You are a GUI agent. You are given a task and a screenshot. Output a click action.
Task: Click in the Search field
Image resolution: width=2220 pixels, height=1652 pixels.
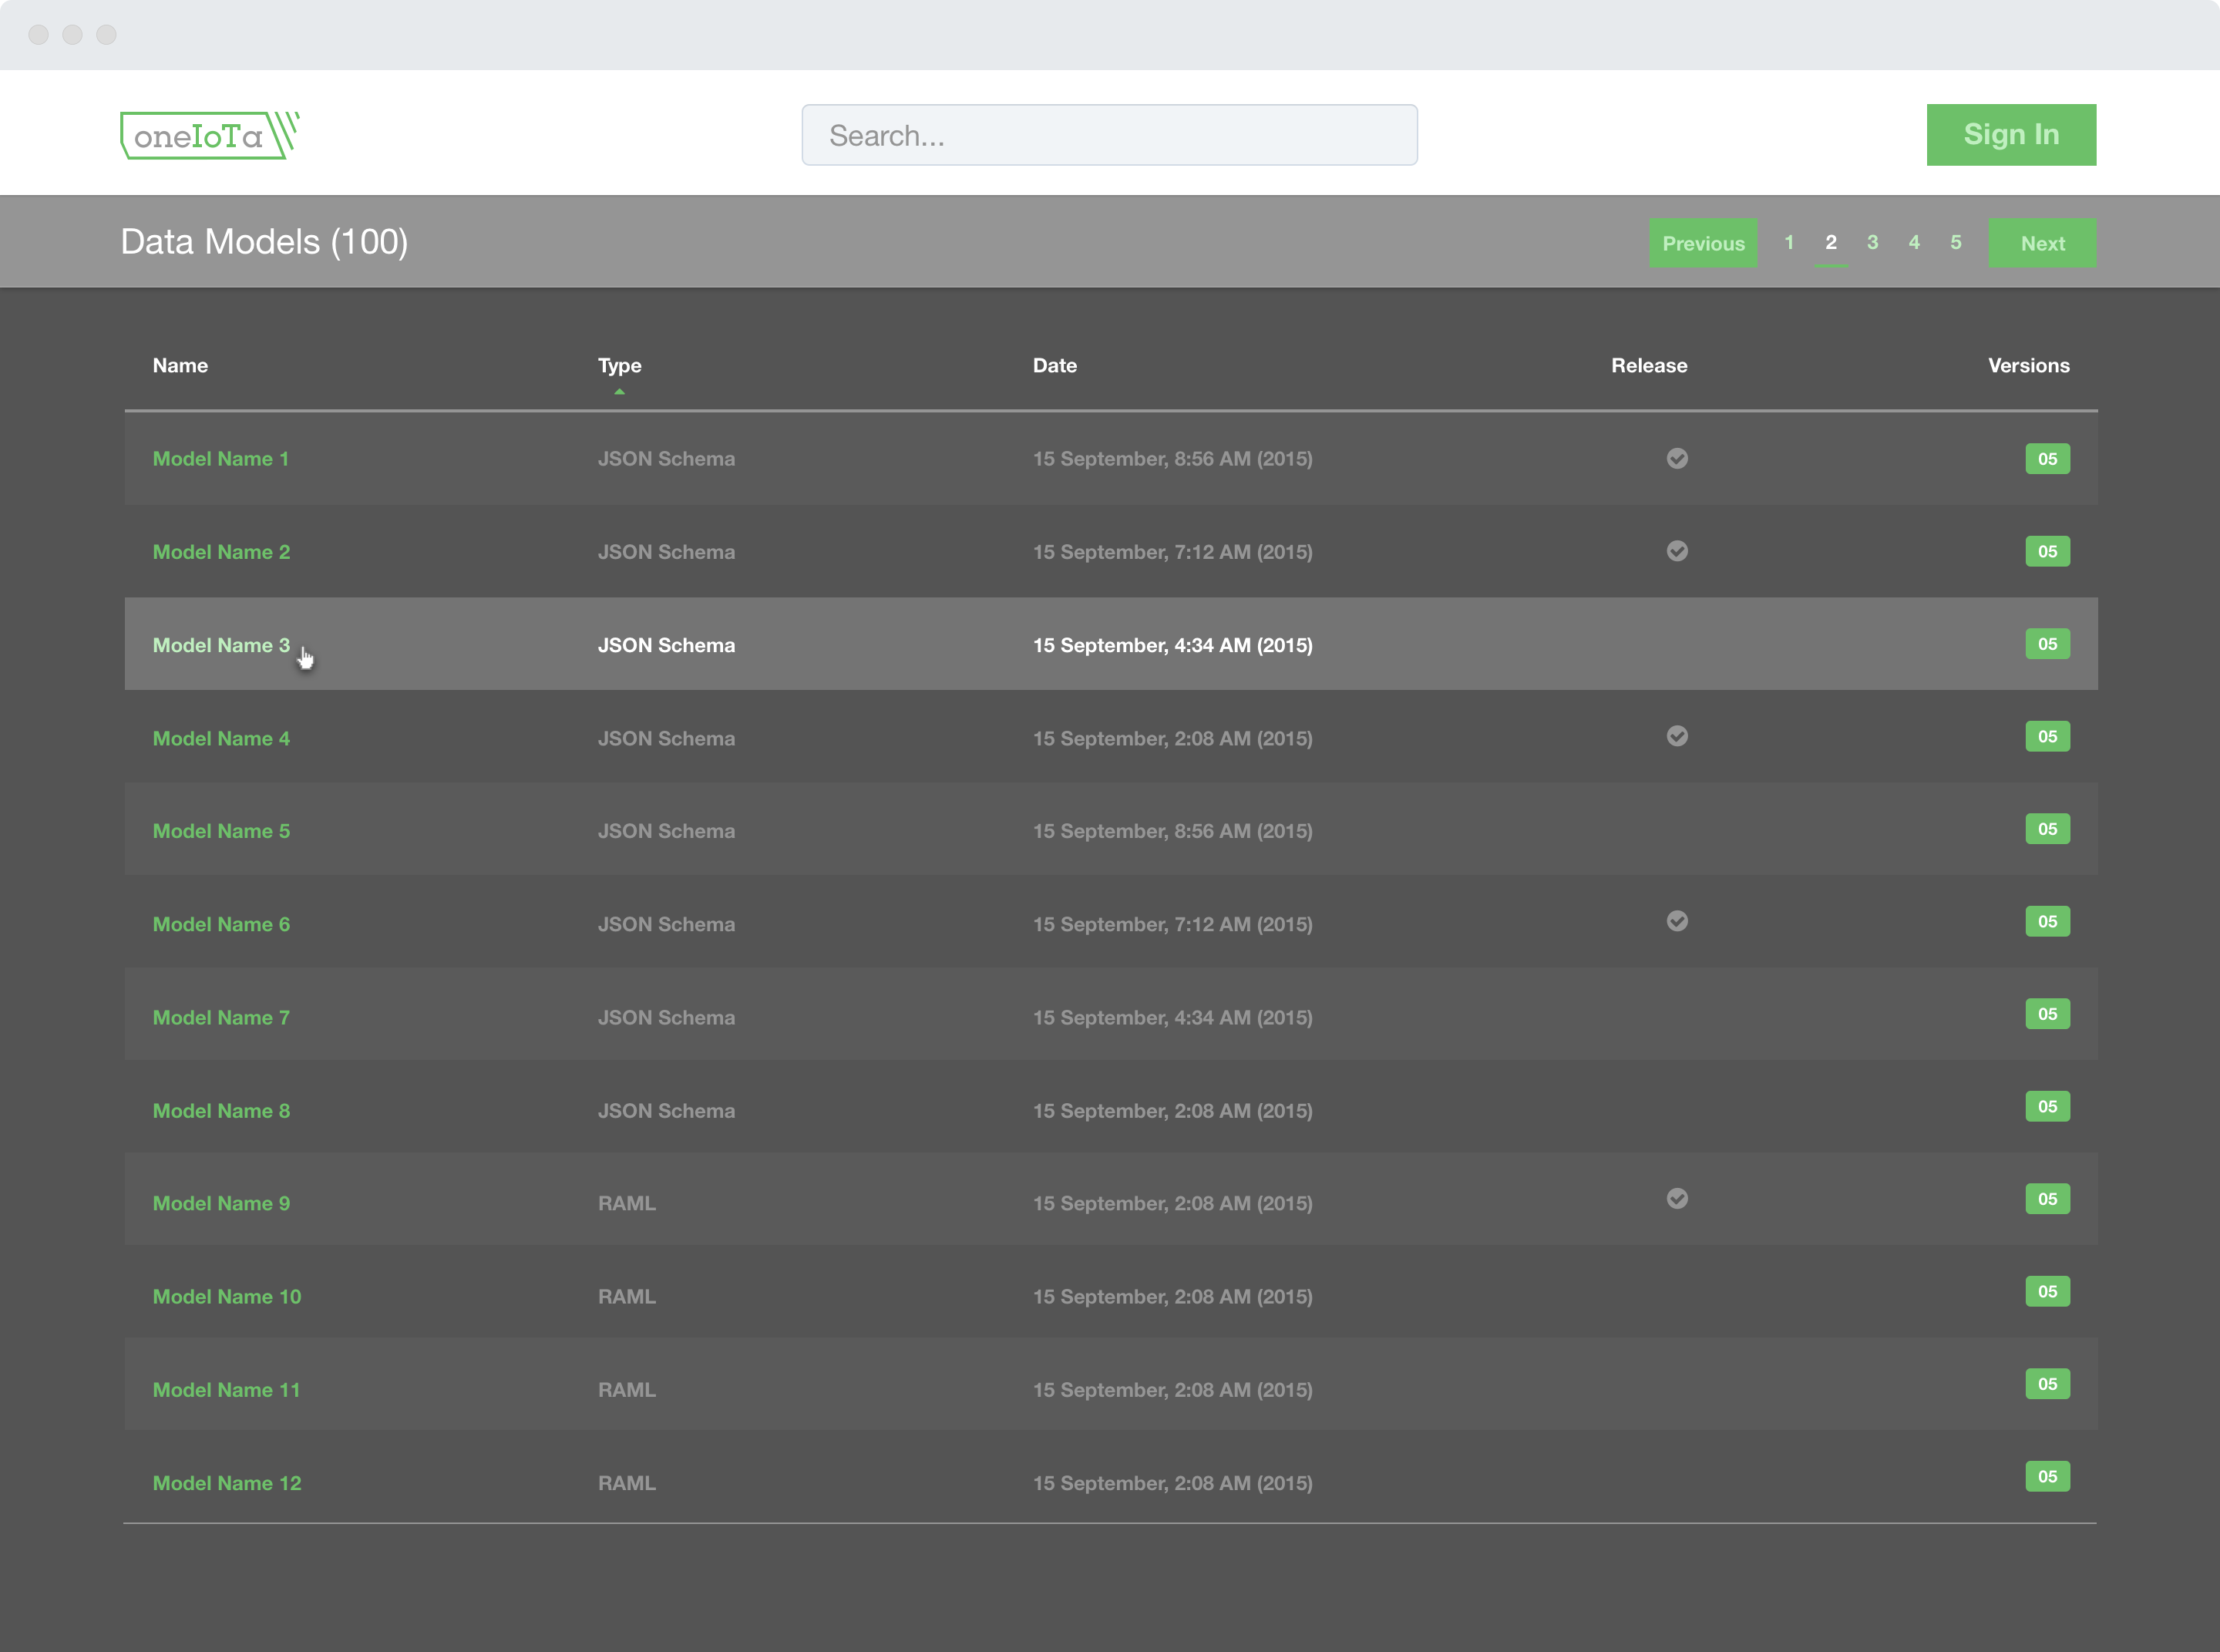point(1109,135)
